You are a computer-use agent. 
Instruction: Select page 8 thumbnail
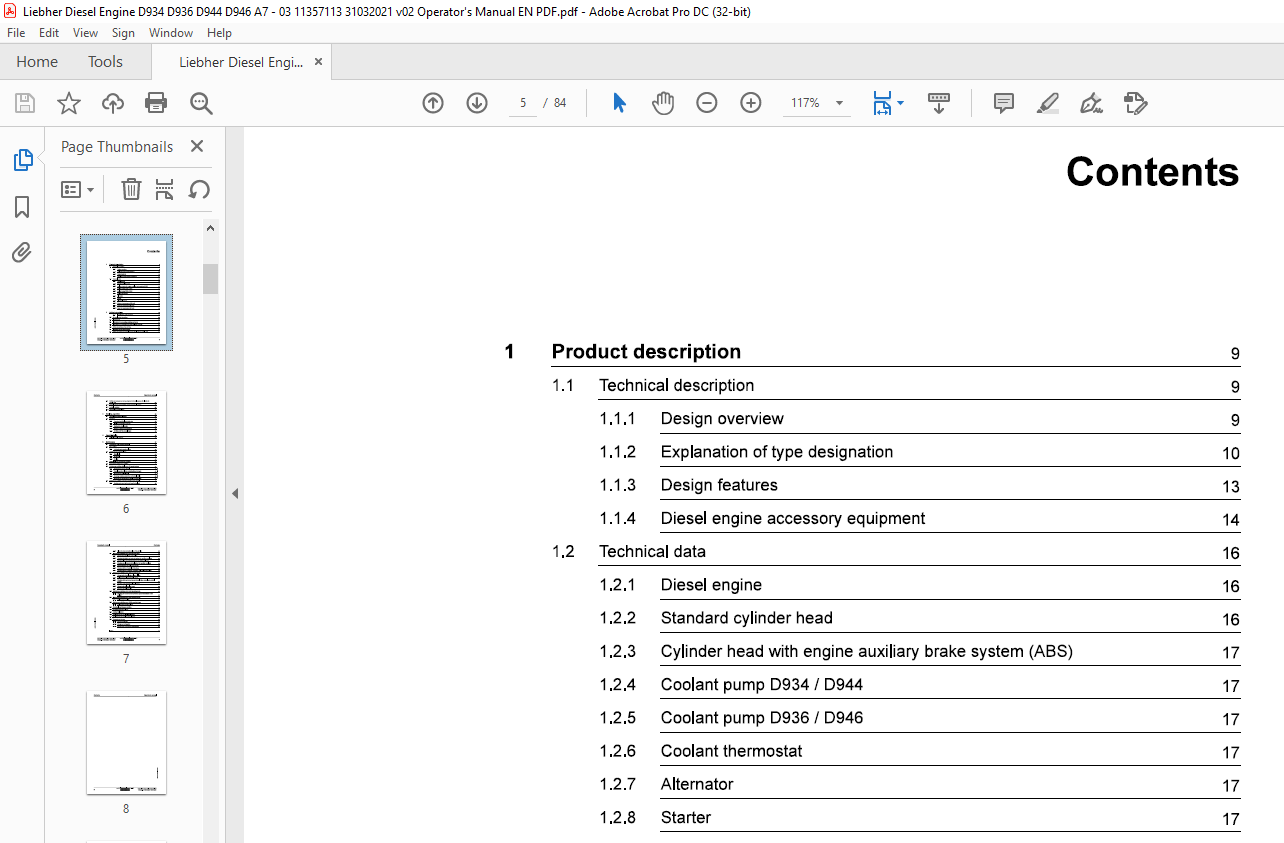(126, 743)
